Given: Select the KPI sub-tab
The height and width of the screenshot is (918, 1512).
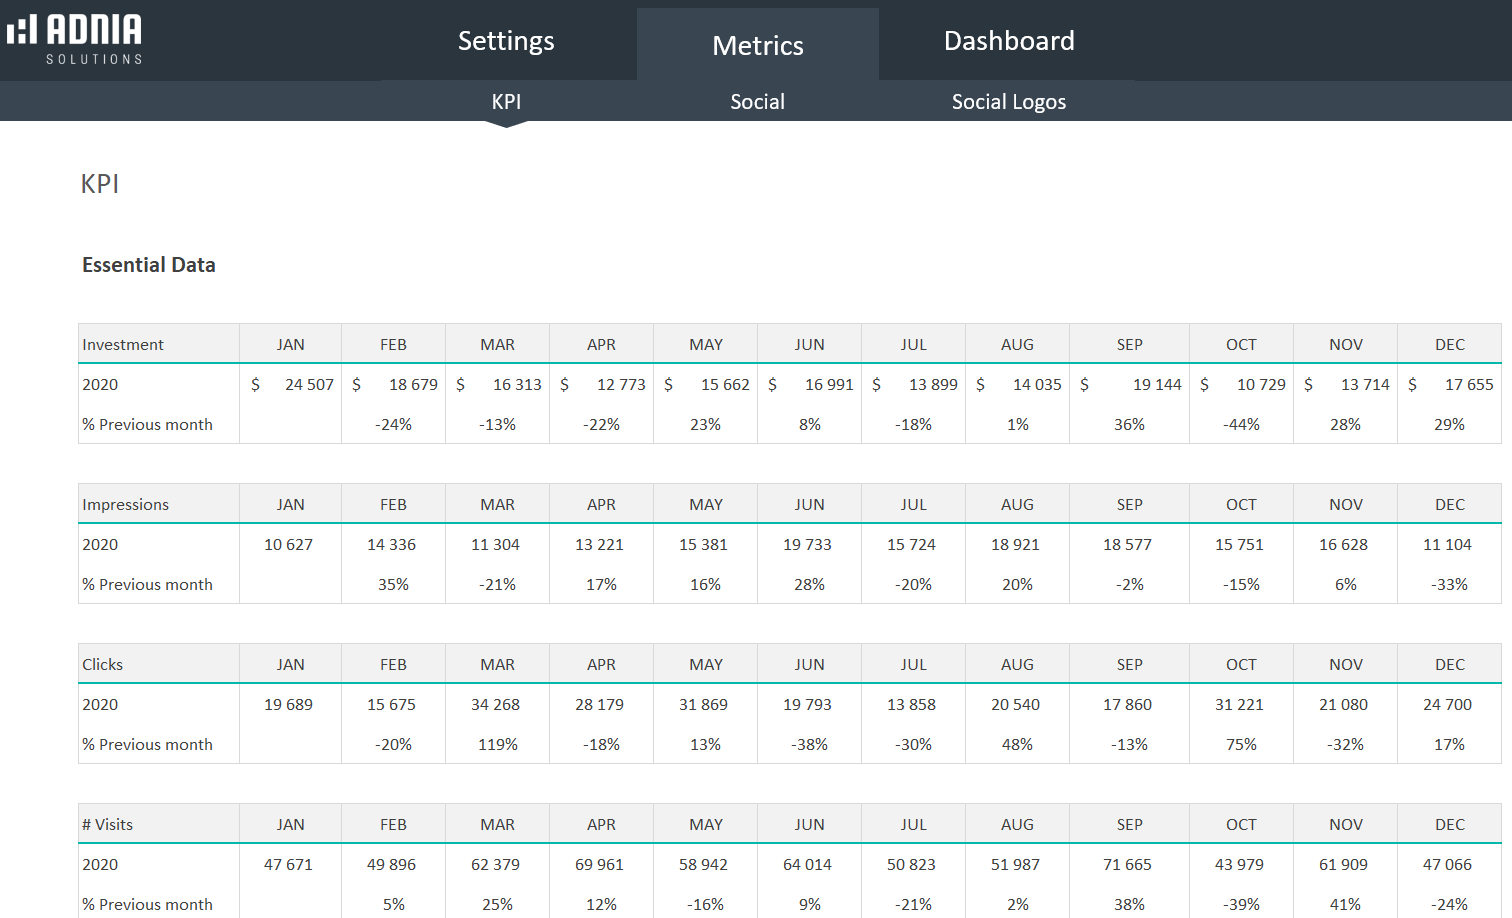Looking at the screenshot, I should point(506,102).
